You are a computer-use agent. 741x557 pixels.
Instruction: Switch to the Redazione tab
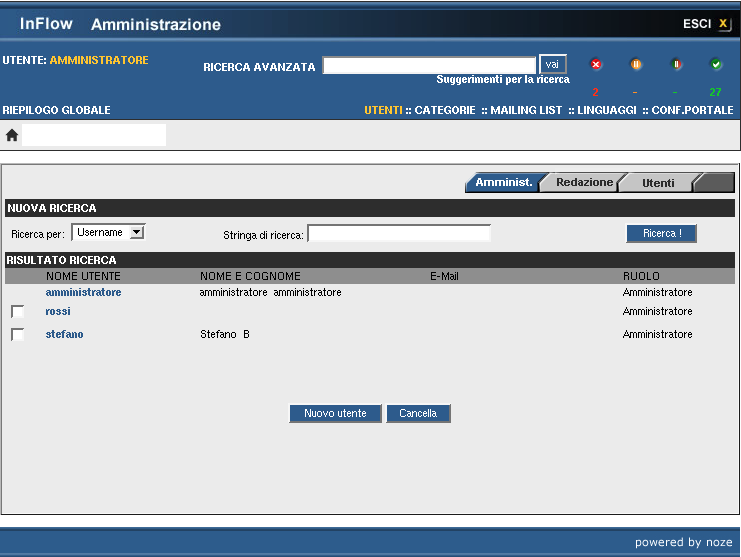click(x=584, y=182)
